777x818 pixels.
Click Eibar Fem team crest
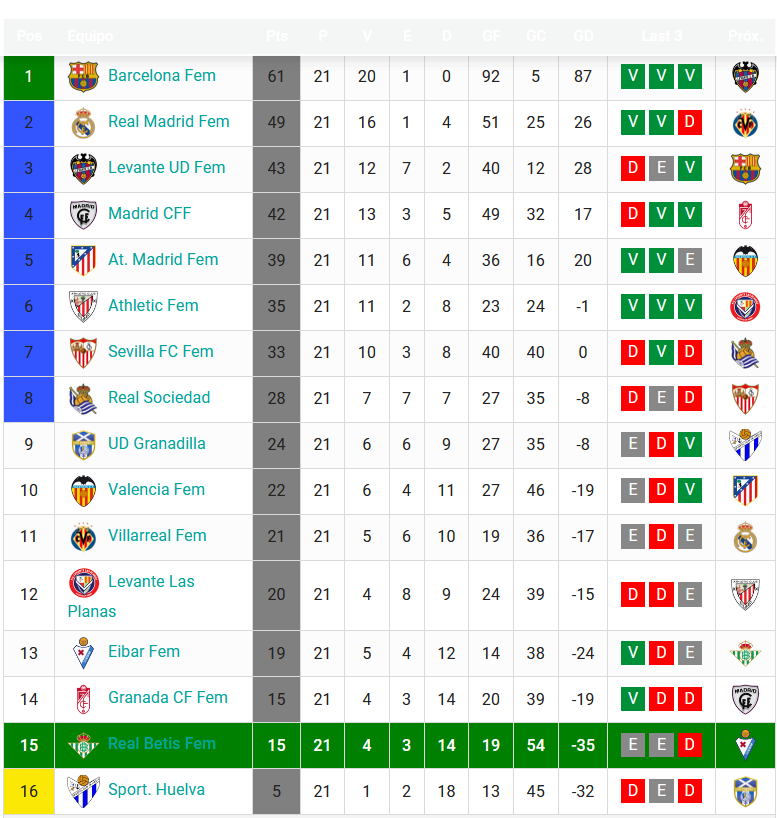[83, 653]
